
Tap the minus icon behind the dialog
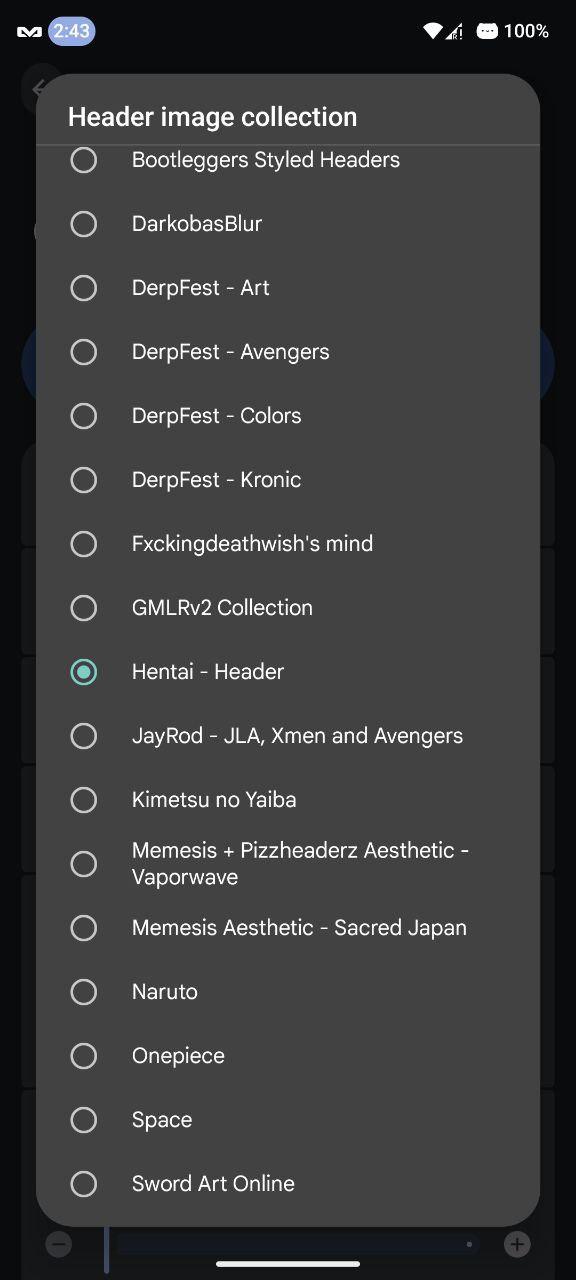point(59,1244)
